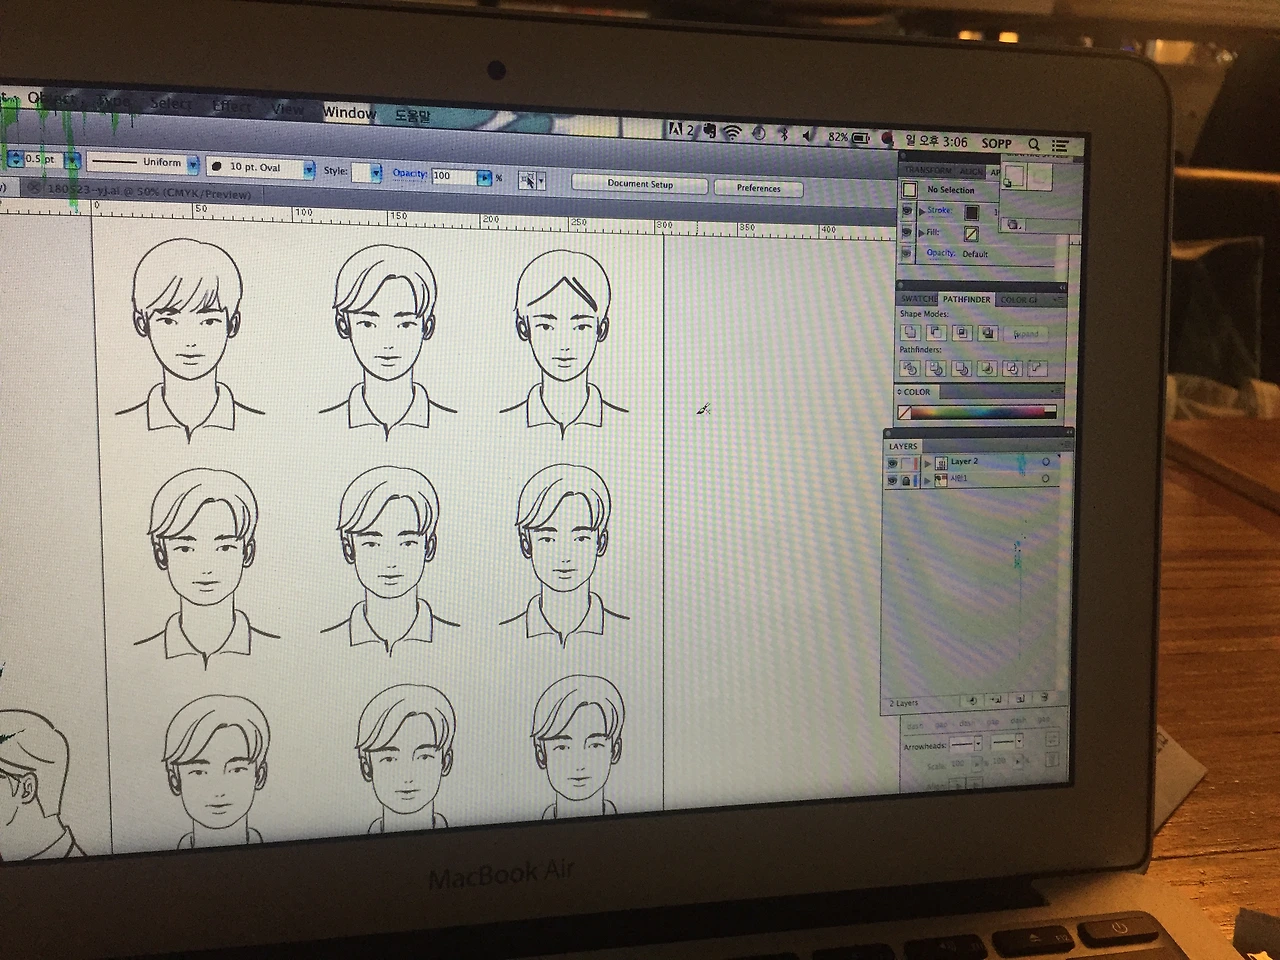Click the Delete Selection trash icon in Layers
Screen dimensions: 1280x960
tap(1045, 697)
